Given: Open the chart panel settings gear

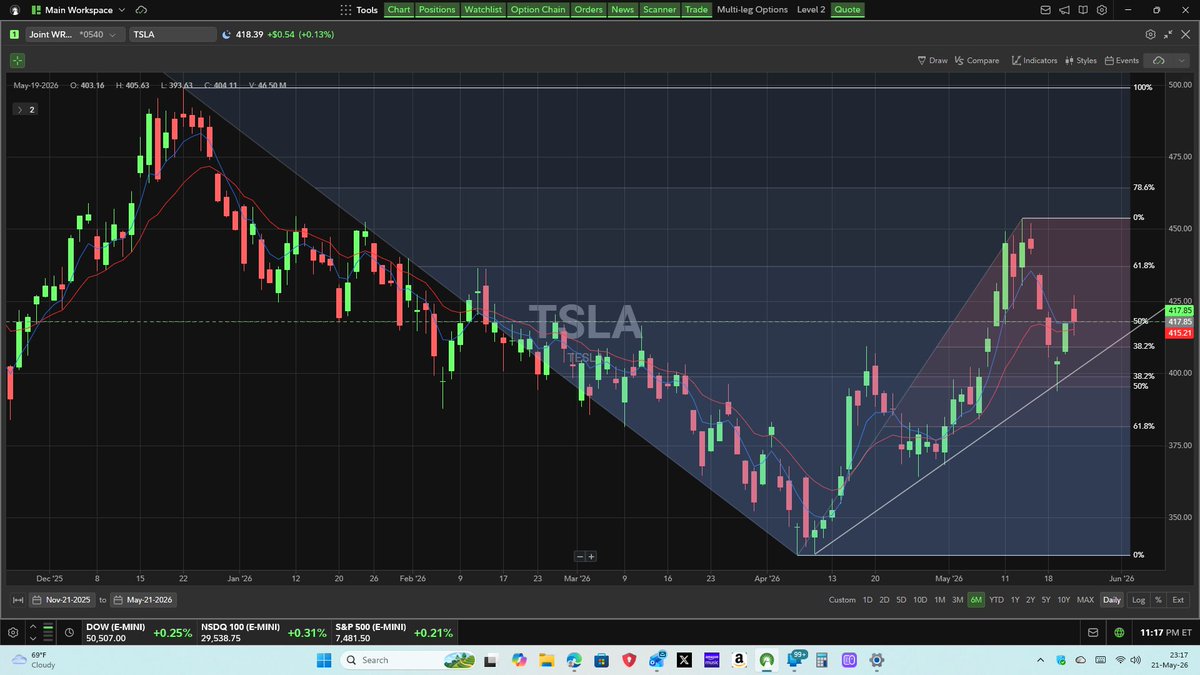Looking at the screenshot, I should [1150, 34].
